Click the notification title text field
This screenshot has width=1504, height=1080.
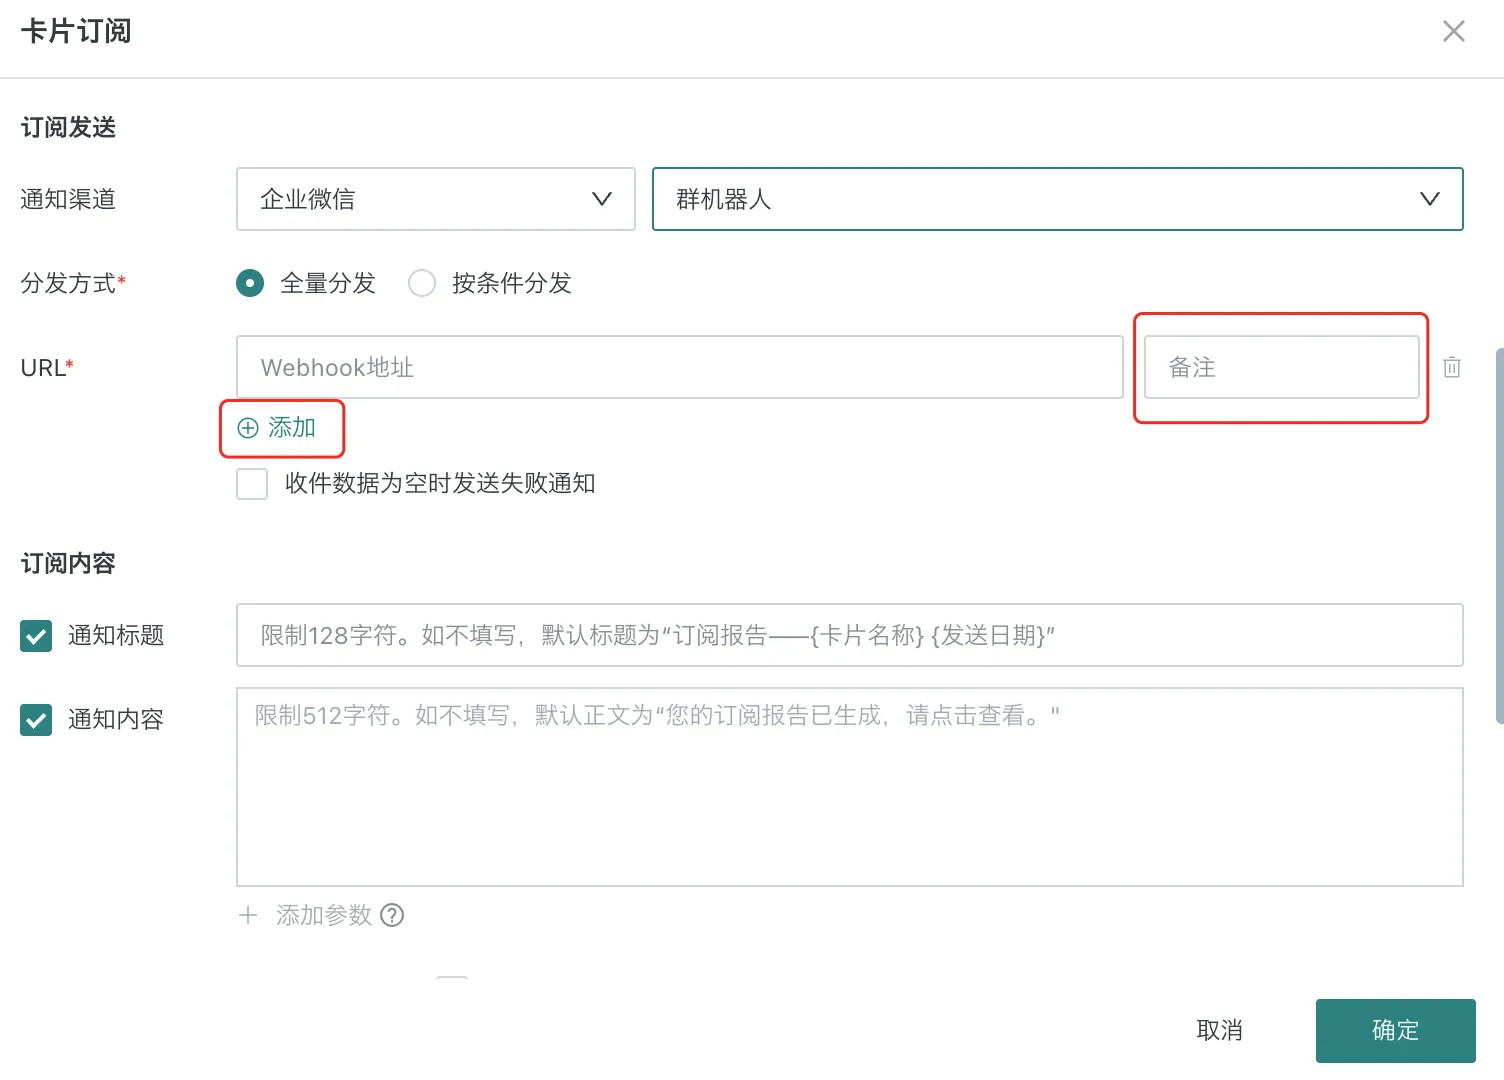coord(849,635)
